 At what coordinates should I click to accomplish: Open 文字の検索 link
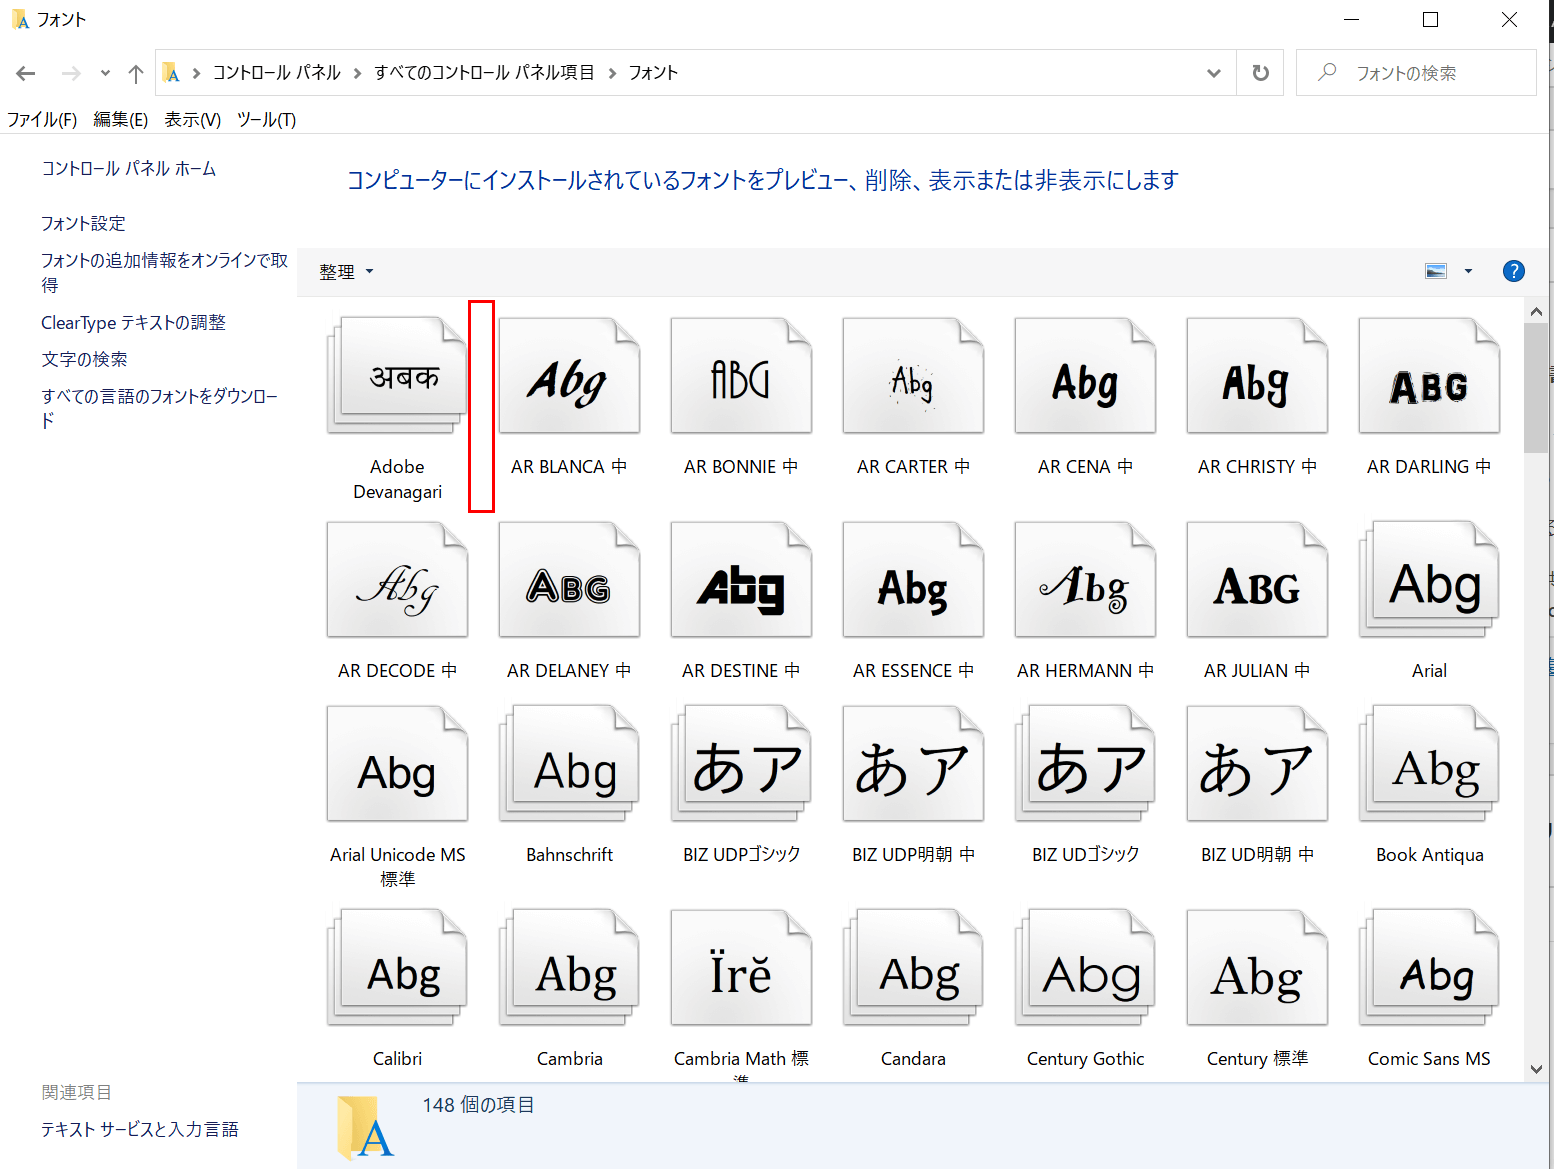(x=84, y=360)
